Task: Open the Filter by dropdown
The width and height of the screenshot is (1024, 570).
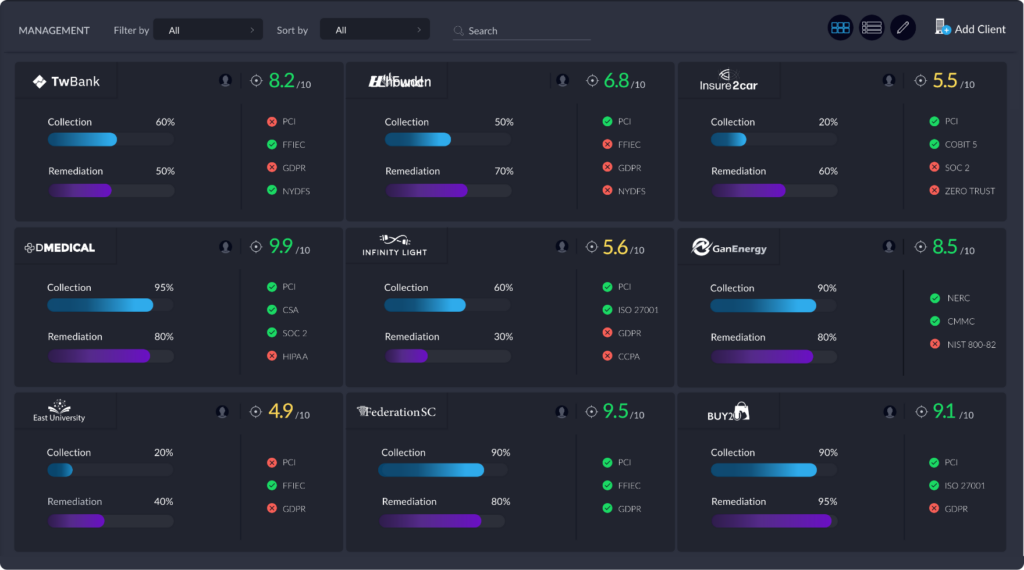Action: coord(208,30)
